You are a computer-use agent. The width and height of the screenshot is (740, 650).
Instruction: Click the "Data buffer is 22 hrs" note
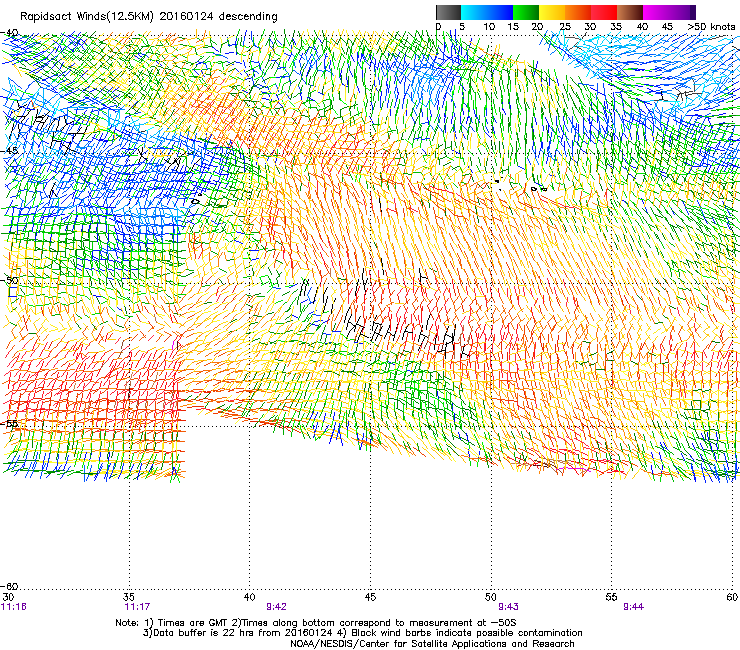coord(205,633)
